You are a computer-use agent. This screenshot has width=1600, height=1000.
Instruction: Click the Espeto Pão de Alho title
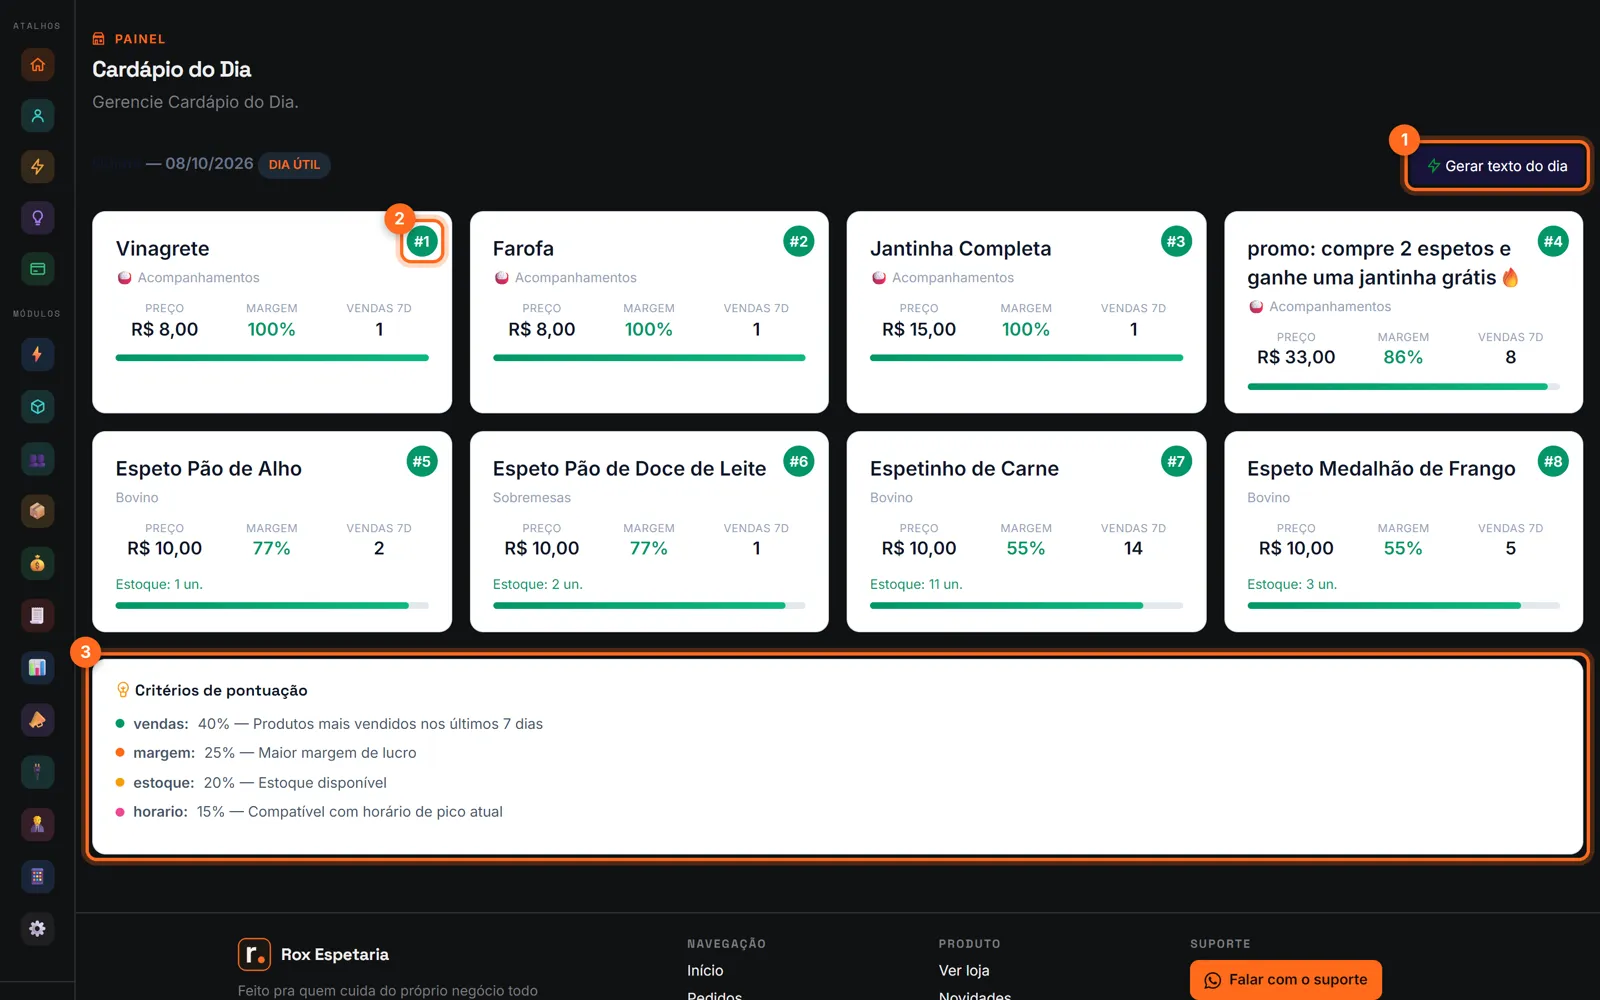[x=208, y=468]
